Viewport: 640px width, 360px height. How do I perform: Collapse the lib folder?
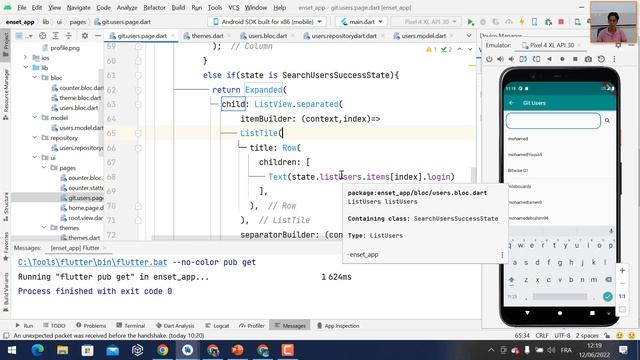click(x=25, y=67)
